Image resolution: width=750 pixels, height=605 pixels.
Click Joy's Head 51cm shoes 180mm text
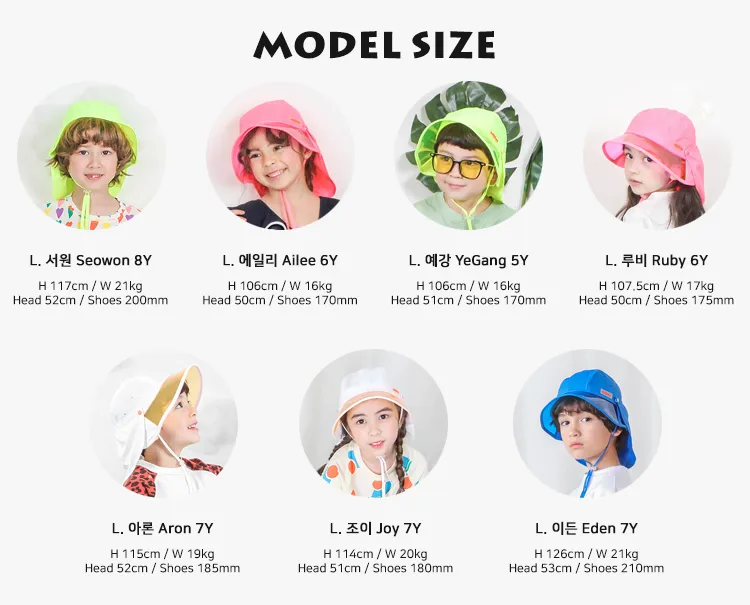click(x=375, y=568)
